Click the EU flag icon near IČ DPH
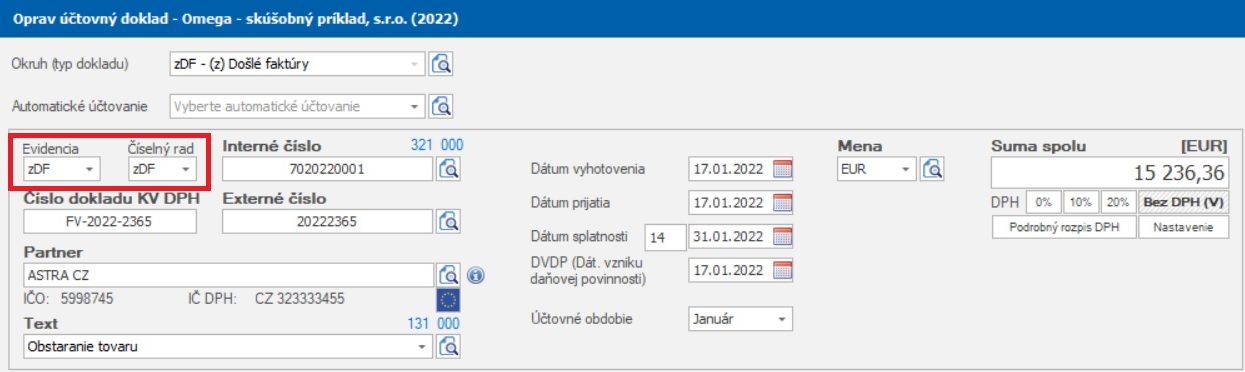Viewport: 1245px width, 372px height. coord(448,299)
